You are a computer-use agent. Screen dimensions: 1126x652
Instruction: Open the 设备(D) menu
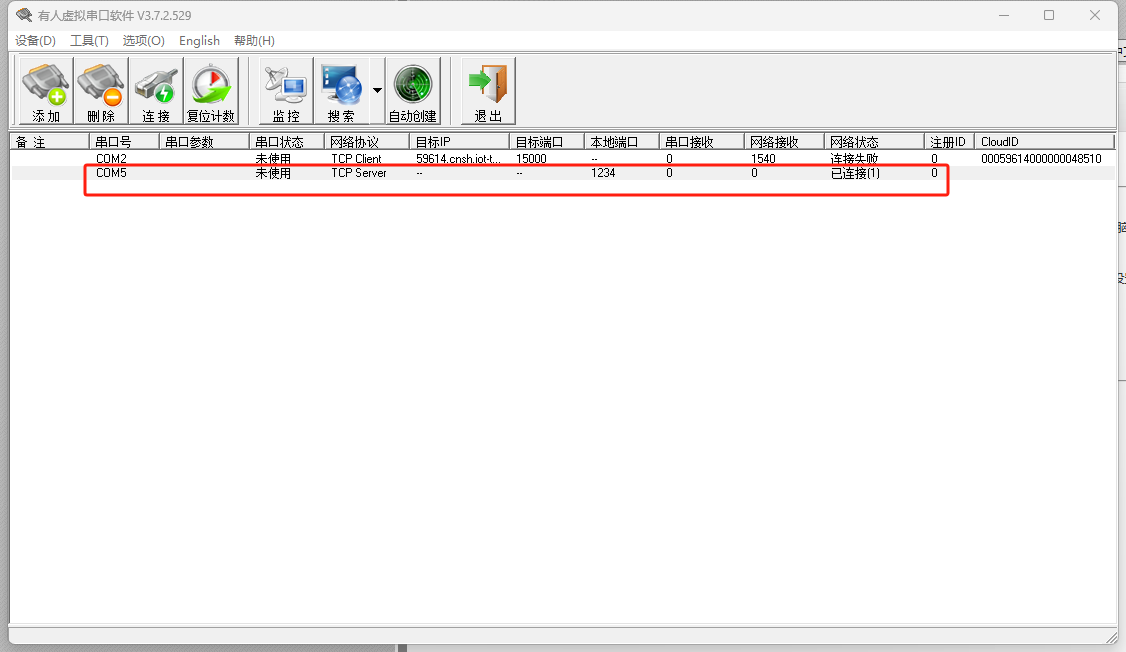(x=35, y=41)
